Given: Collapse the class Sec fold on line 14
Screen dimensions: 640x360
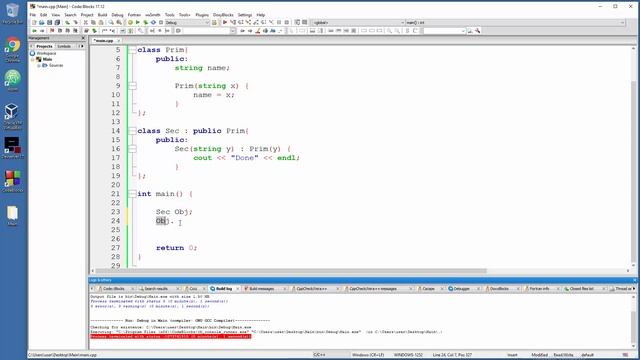Looking at the screenshot, I should click(132, 131).
